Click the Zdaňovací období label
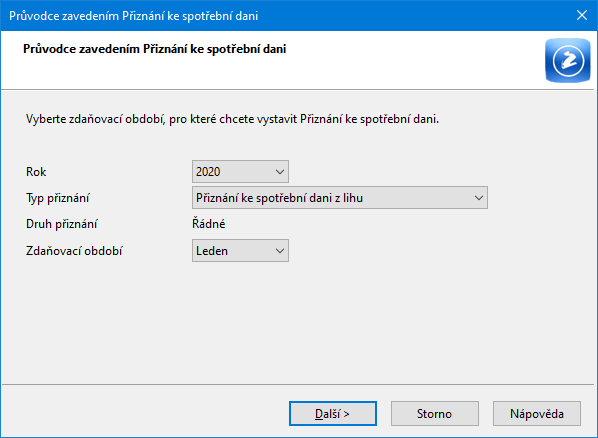The image size is (598, 438). click(74, 251)
